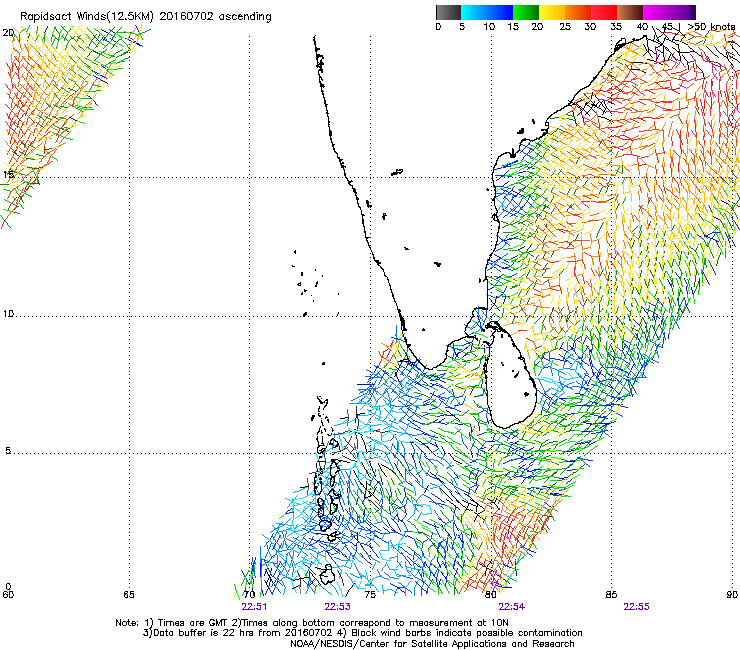Click the Sri Lanka island outline on the map
Image resolution: width=740 pixels, height=650 pixels.
pyautogui.click(x=511, y=376)
